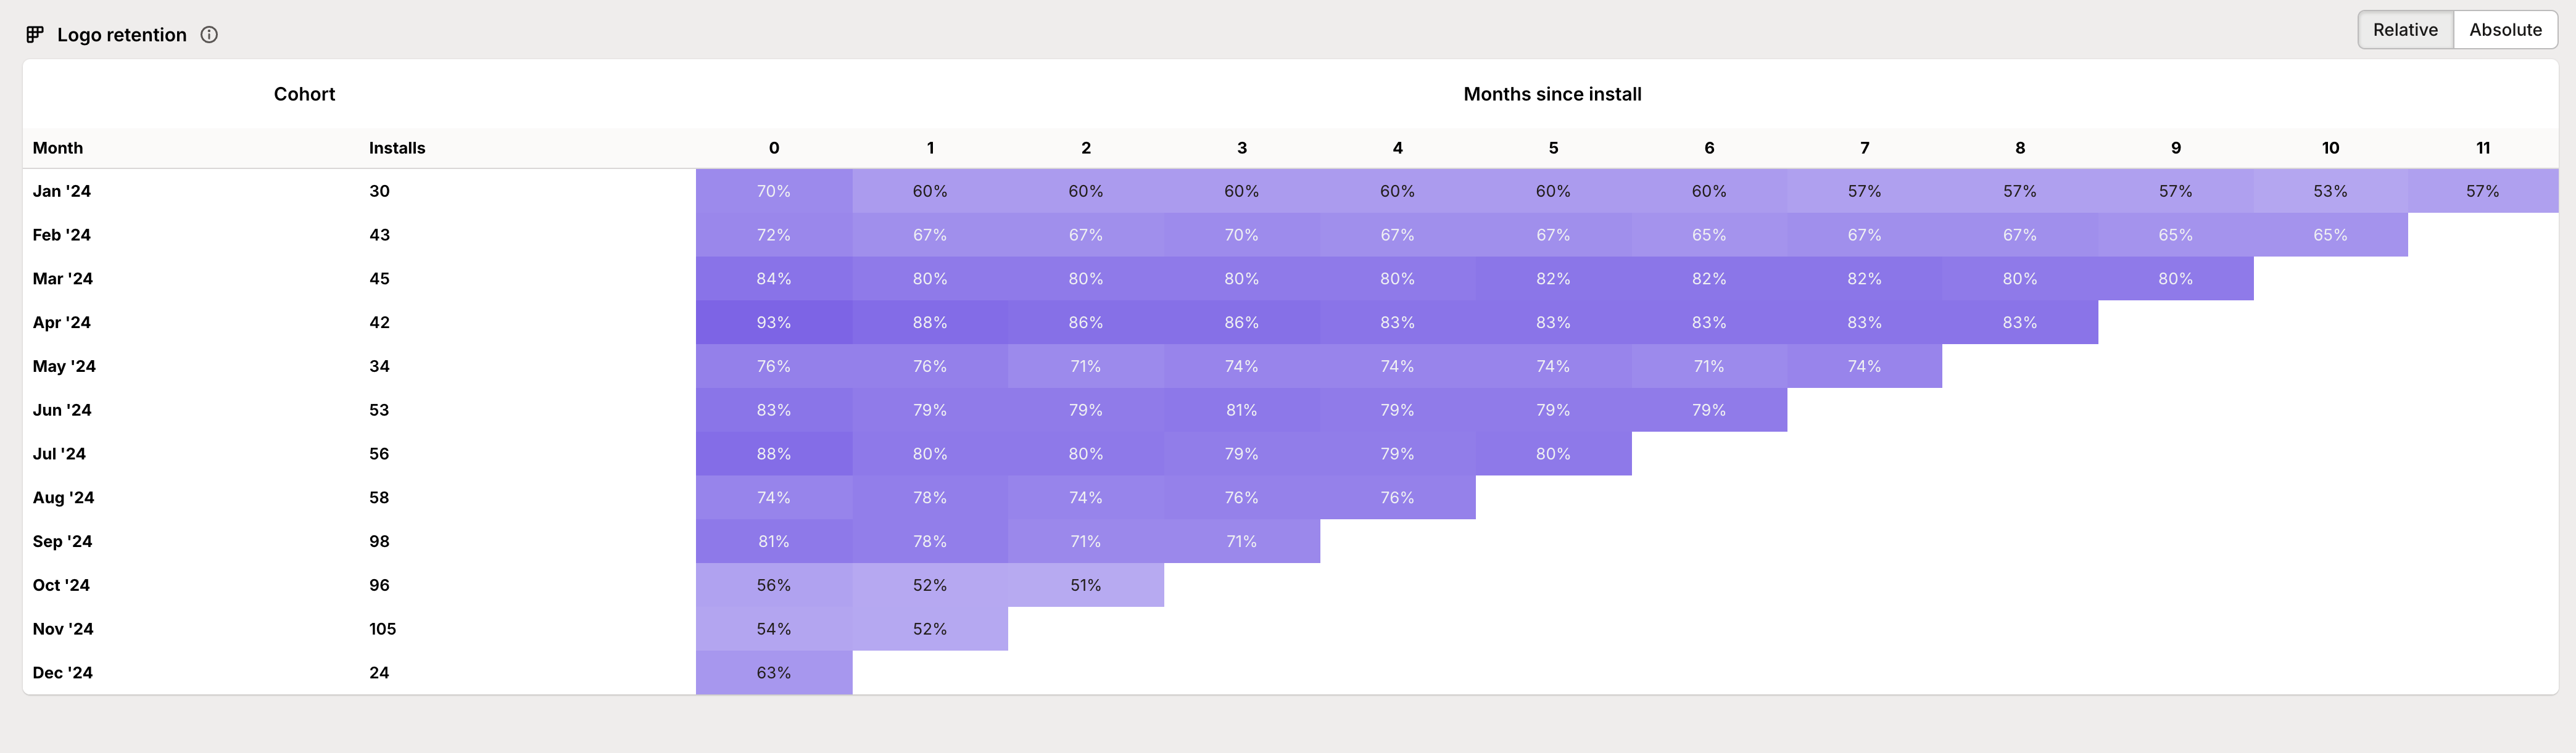
Task: Click the Months since install heading
Action: tap(1552, 94)
